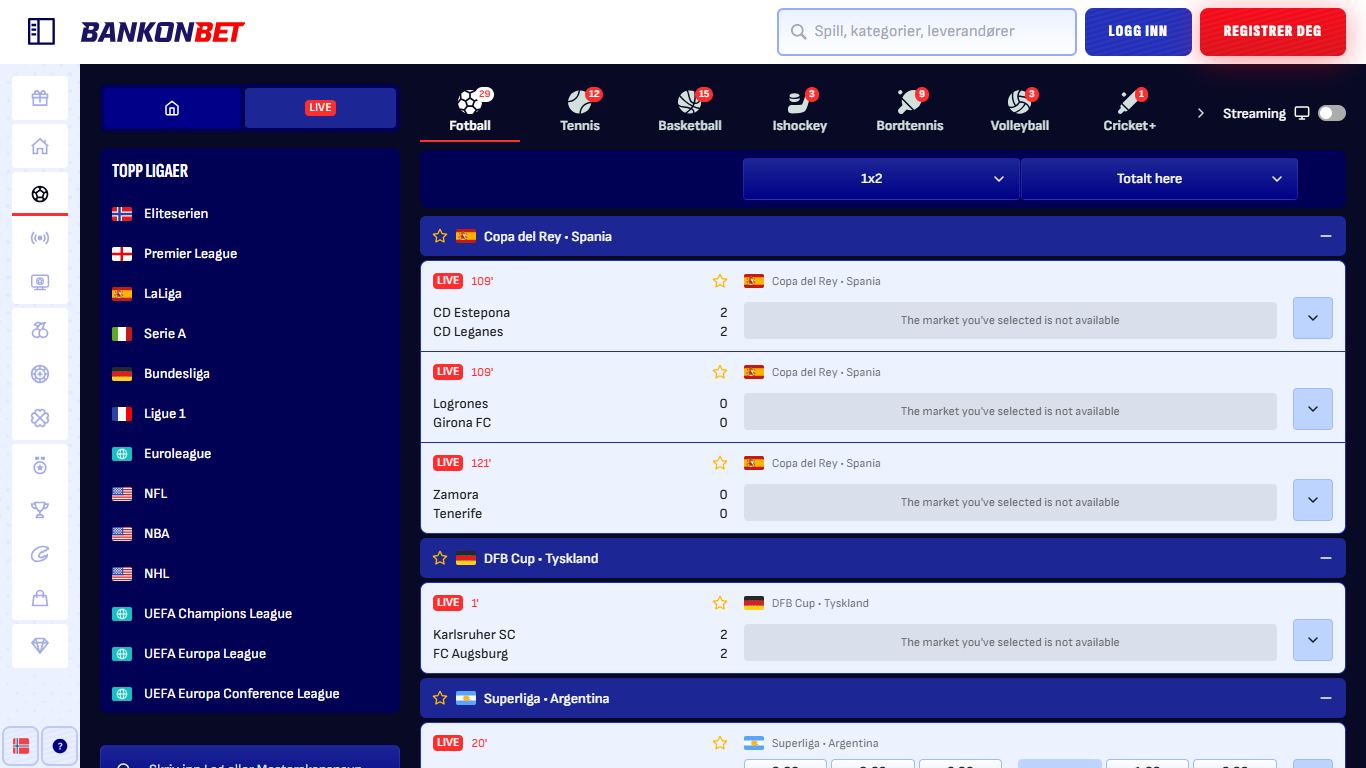Click the game search input field
The image size is (1366, 768).
[927, 31]
